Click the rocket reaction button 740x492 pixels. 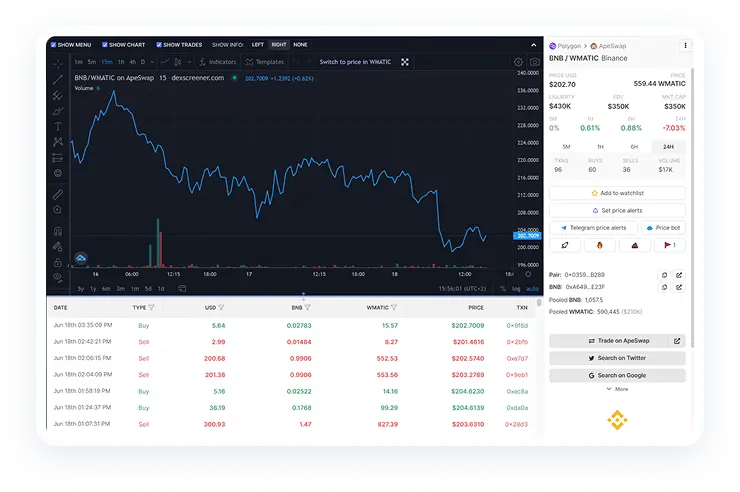click(565, 245)
